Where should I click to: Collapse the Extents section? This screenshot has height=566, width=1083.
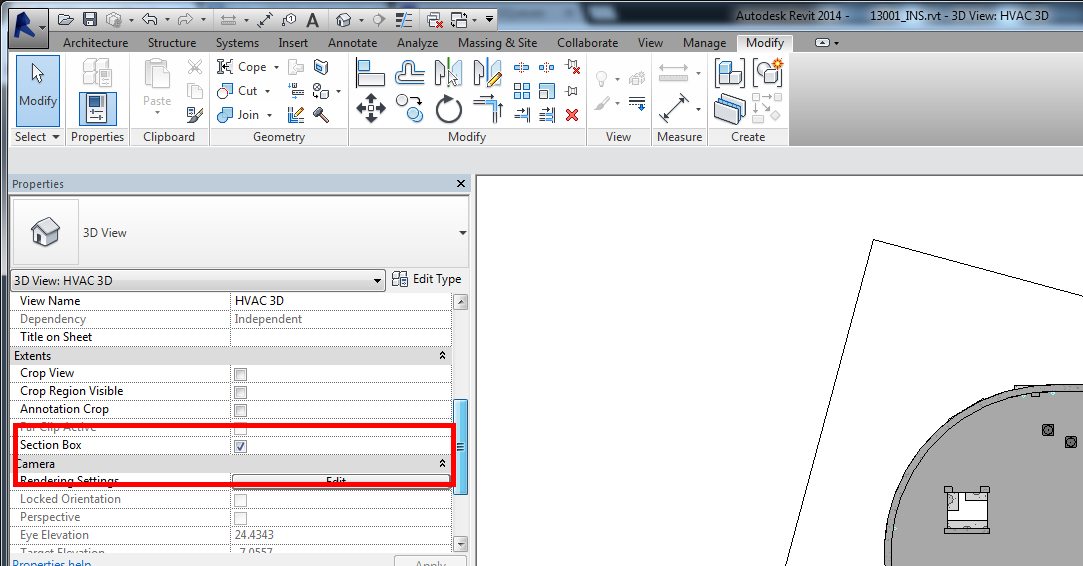coord(442,355)
